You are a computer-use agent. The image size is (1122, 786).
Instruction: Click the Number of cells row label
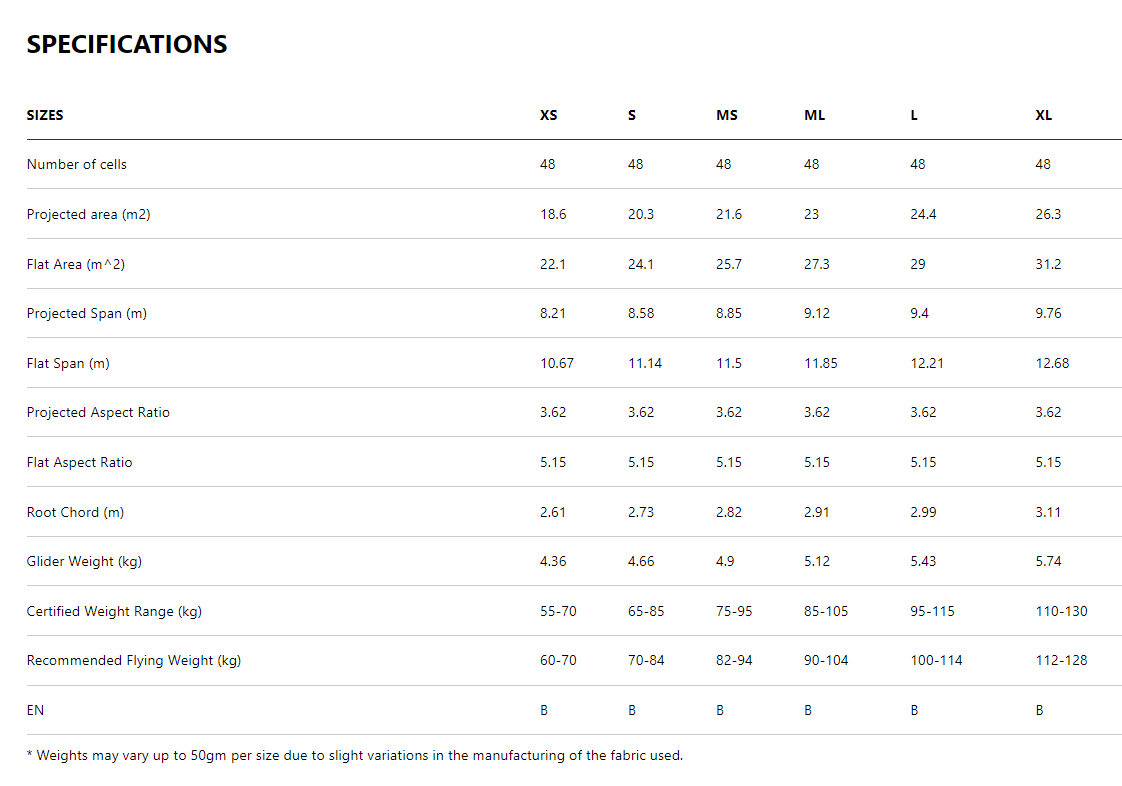point(77,164)
